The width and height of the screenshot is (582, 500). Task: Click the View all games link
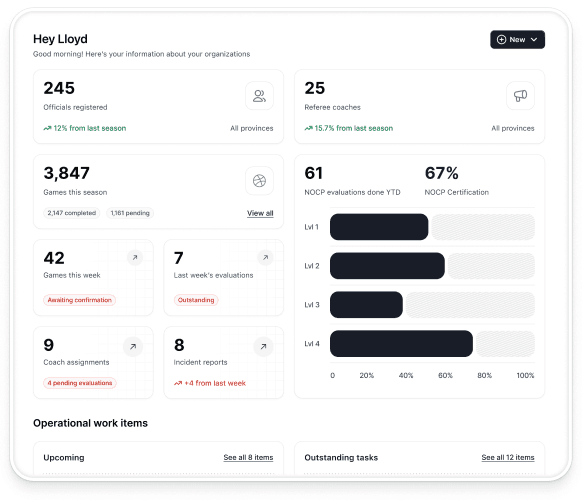point(260,213)
